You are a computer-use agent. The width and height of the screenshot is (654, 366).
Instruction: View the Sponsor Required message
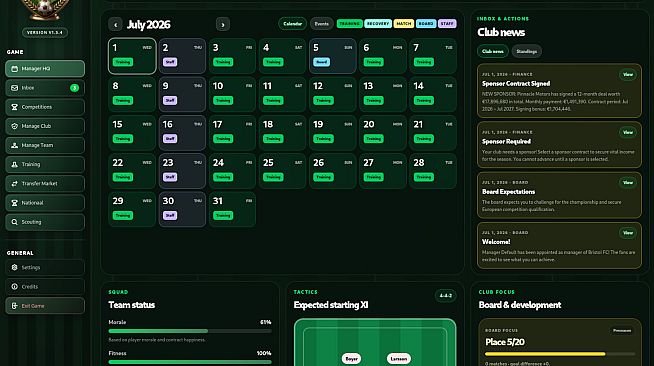[x=628, y=133]
